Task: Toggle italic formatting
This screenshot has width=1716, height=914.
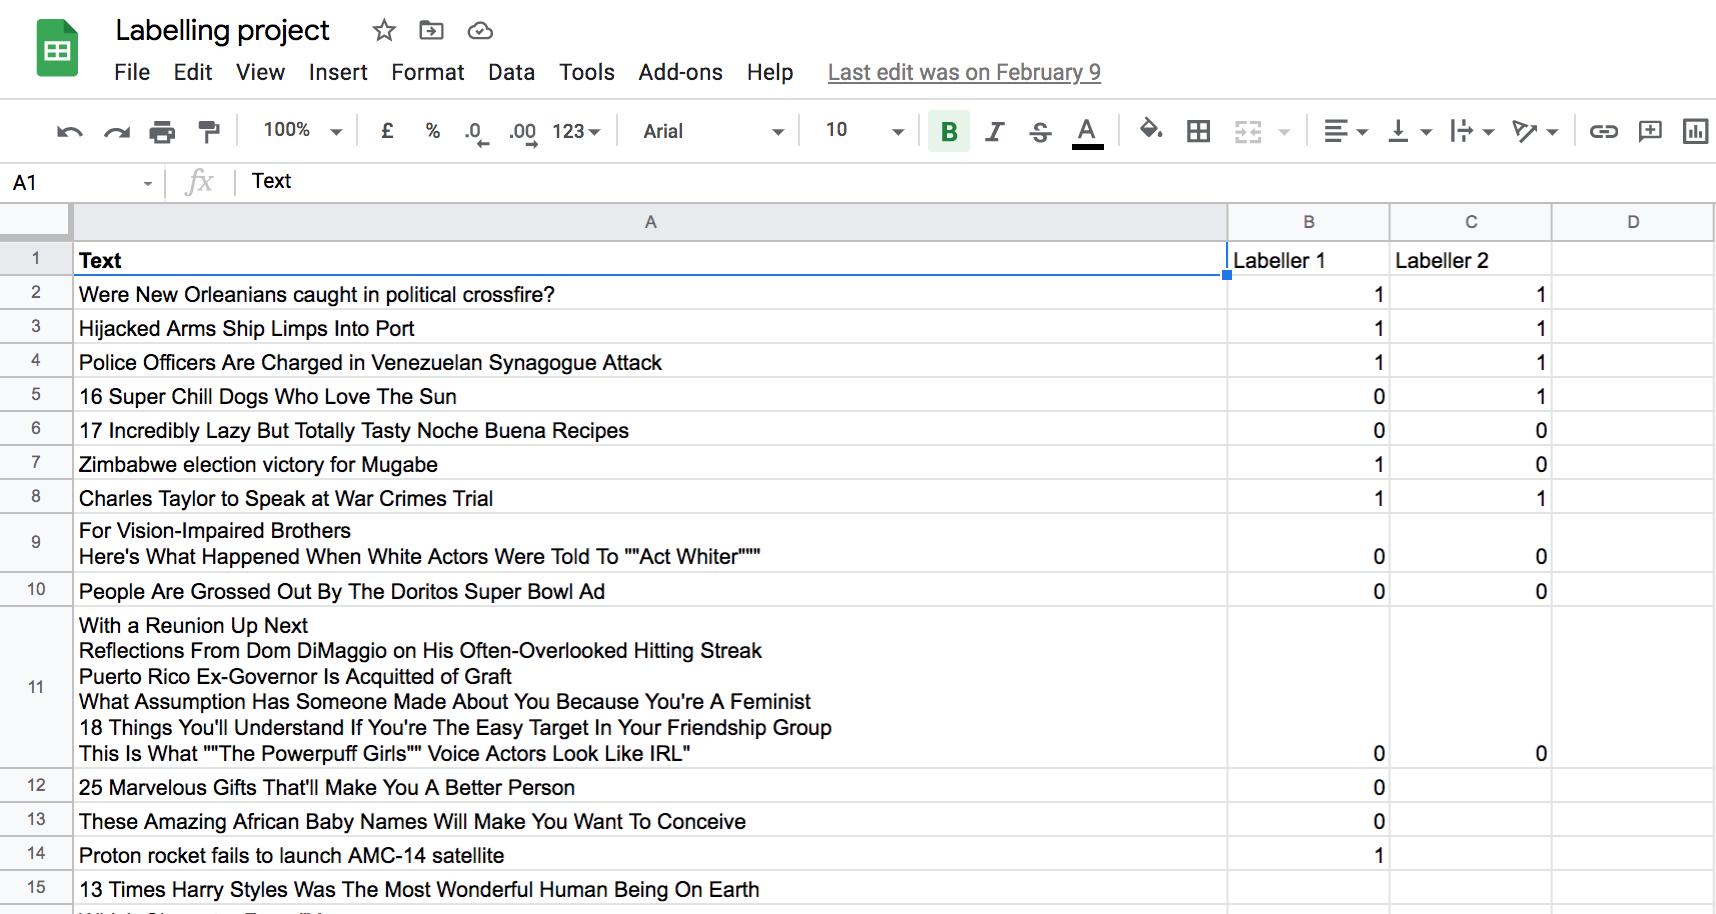Action: tap(994, 132)
